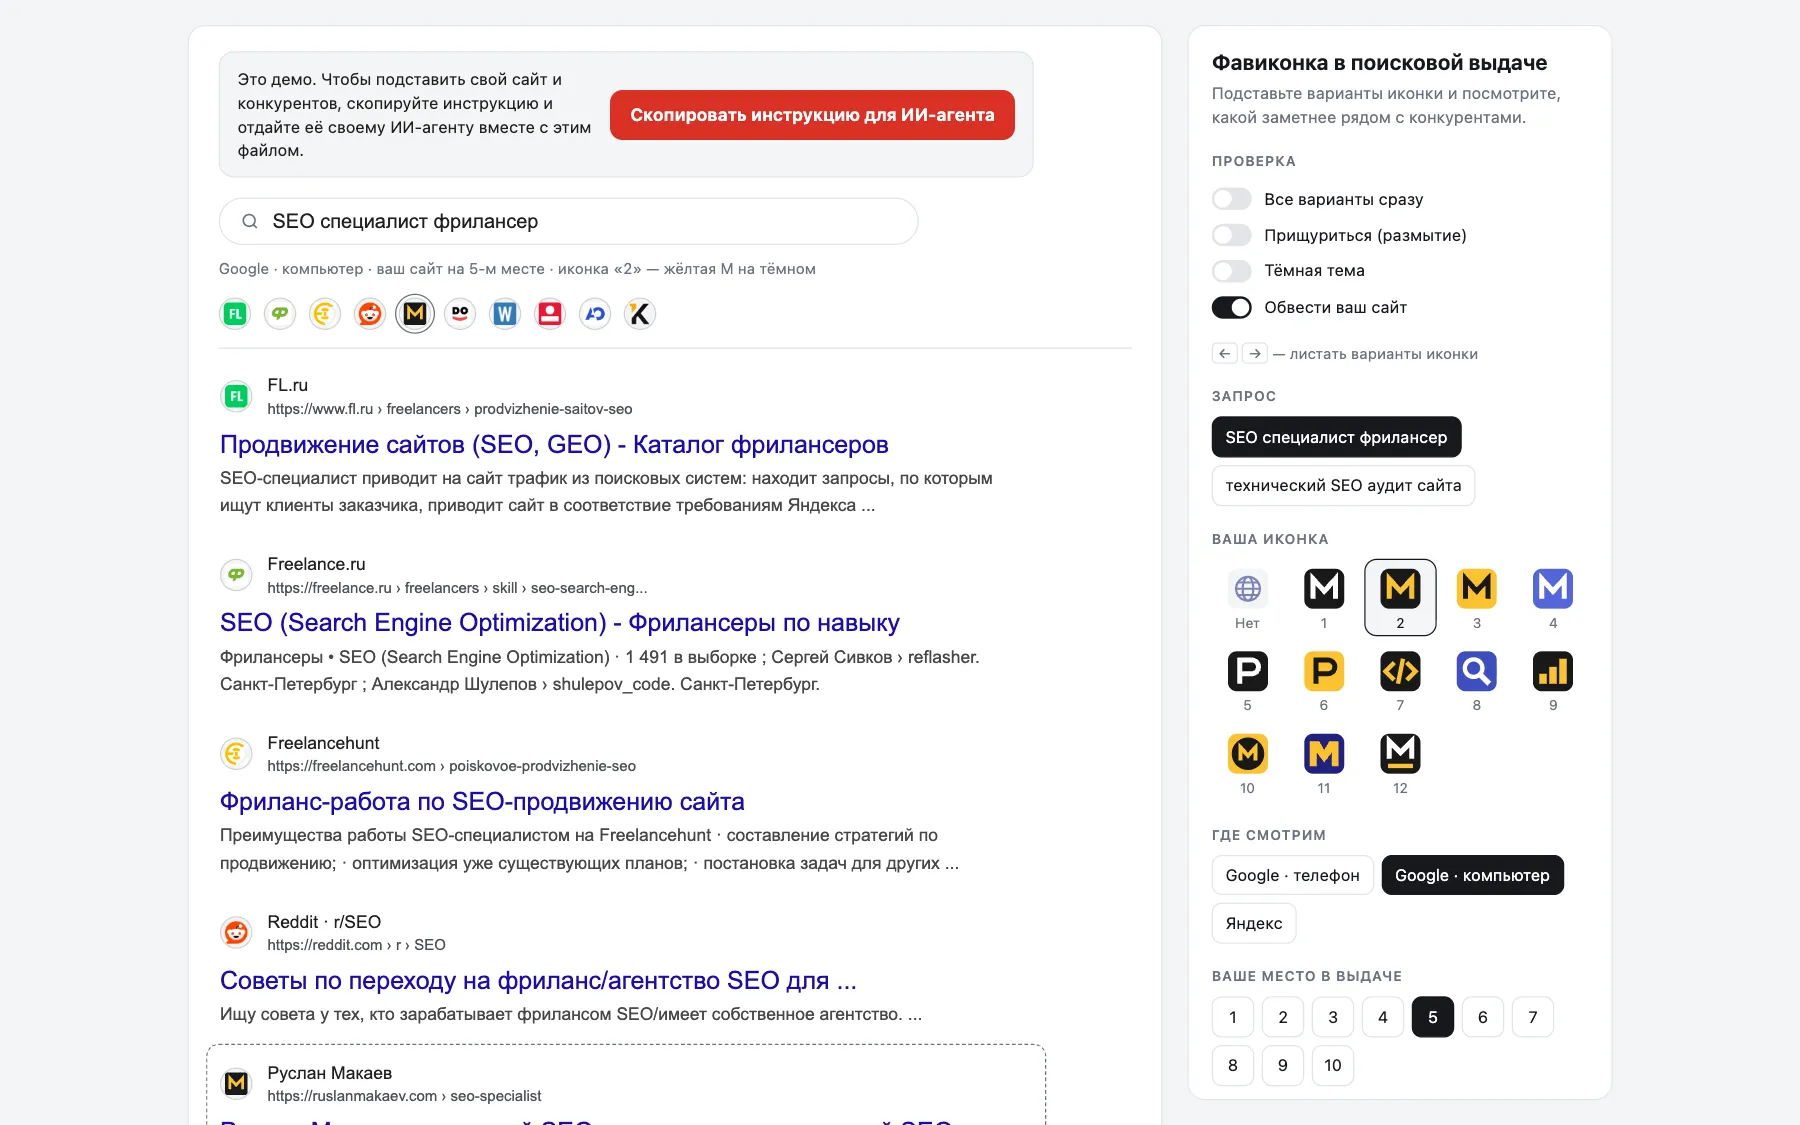
Task: Set your position in results to 10
Action: [1333, 1065]
